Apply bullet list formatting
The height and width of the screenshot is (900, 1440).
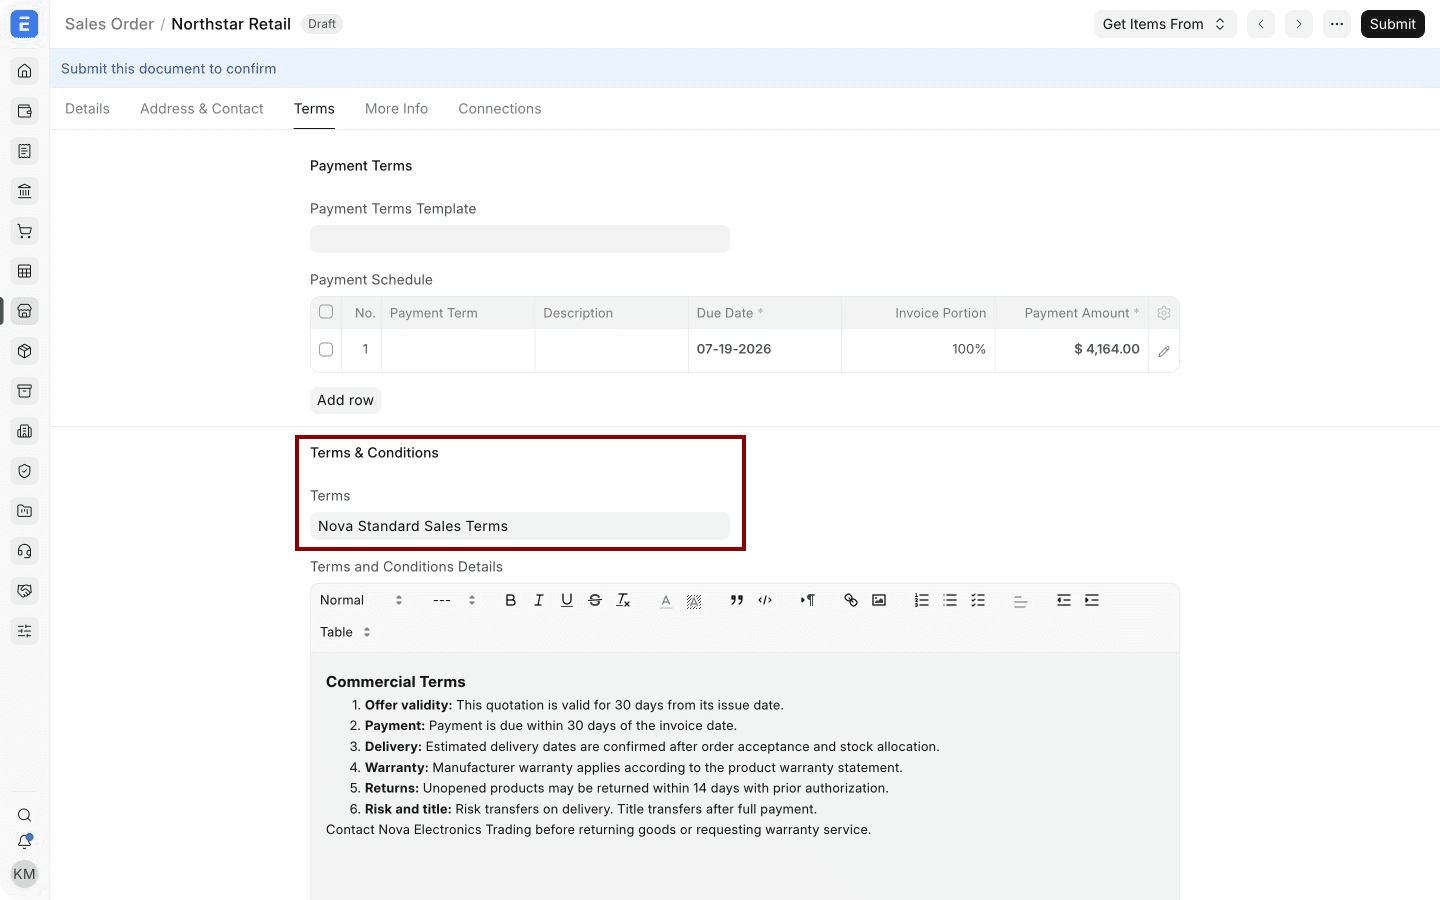950,600
